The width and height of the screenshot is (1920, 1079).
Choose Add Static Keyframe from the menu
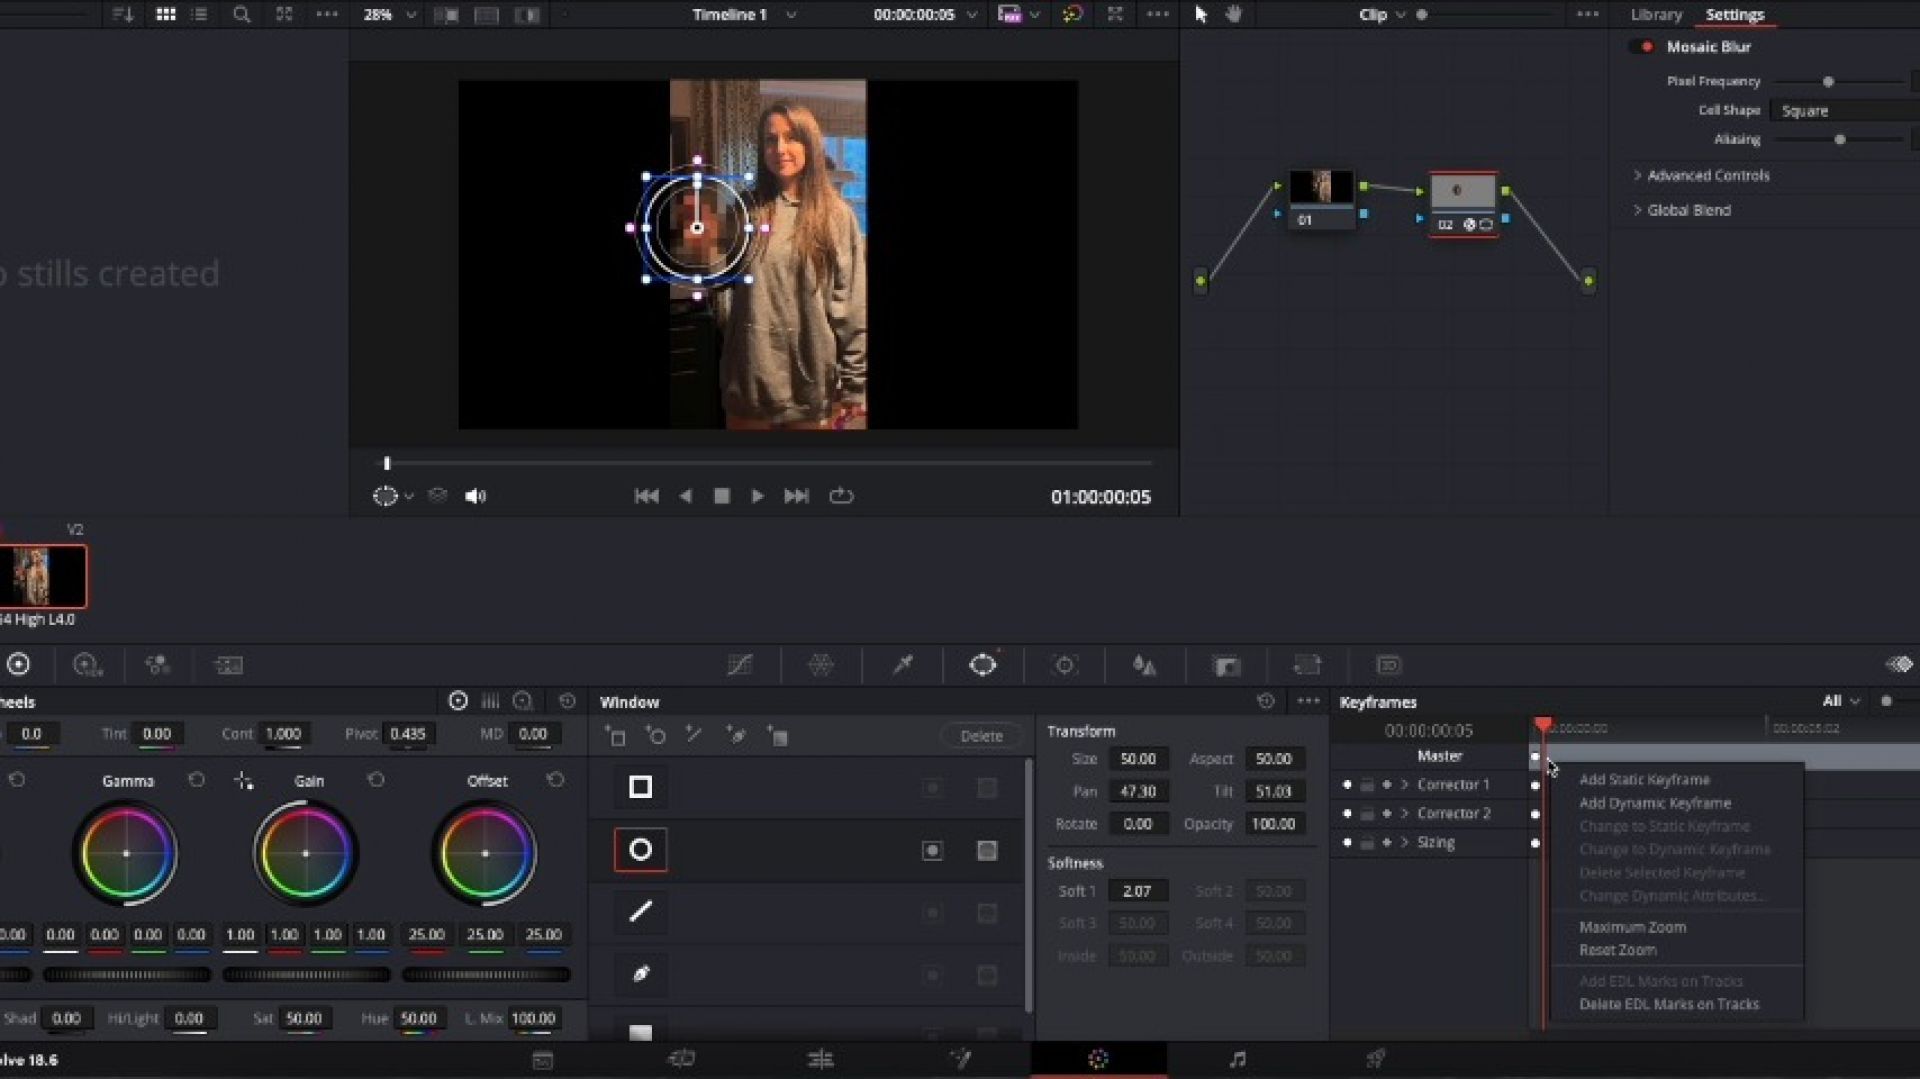(1645, 780)
